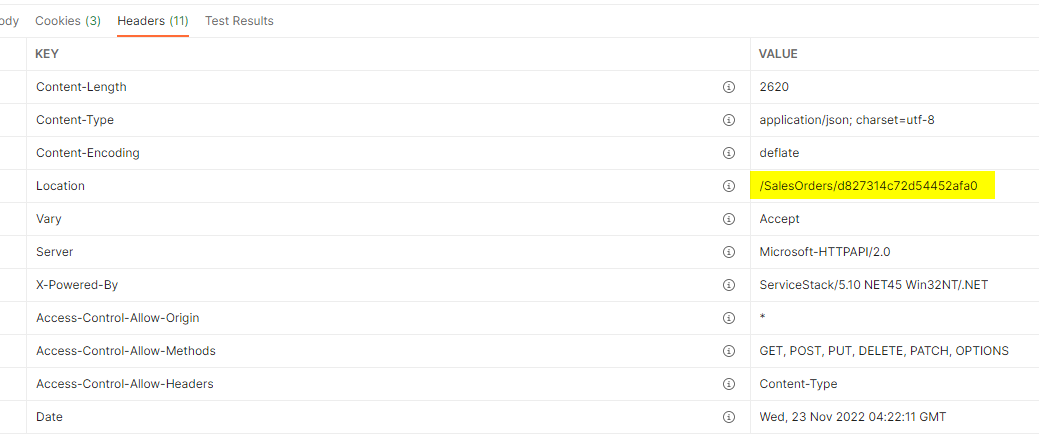Click info icon beside Location header

(729, 186)
